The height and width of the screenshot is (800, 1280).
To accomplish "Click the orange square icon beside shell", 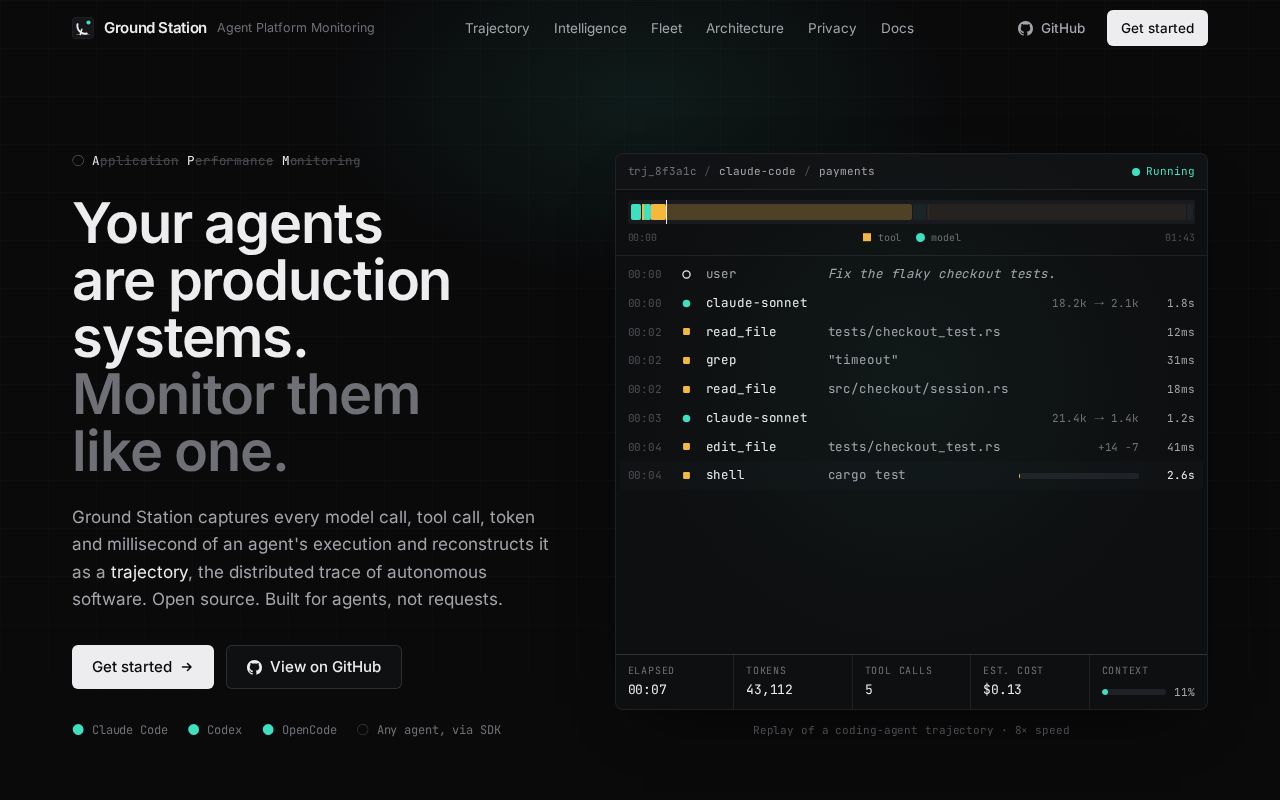I will (x=686, y=475).
